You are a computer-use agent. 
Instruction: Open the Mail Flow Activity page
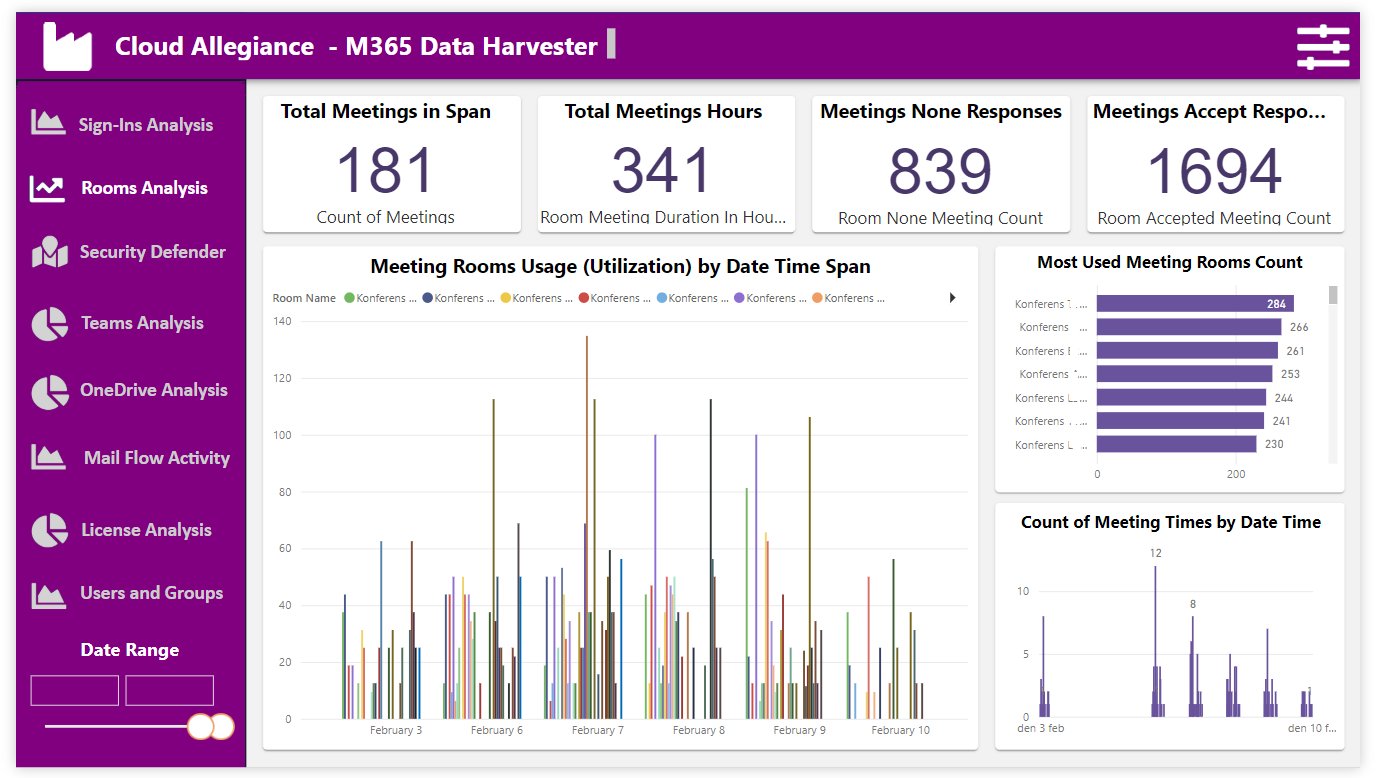point(157,458)
